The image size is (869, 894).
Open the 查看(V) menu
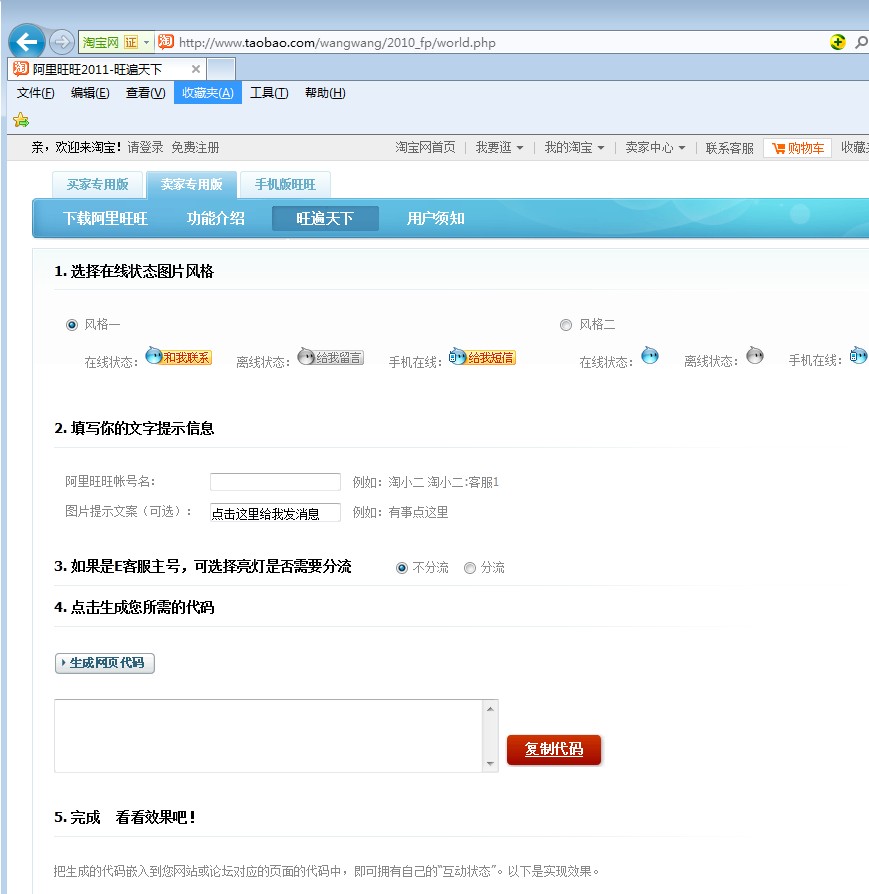(145, 93)
